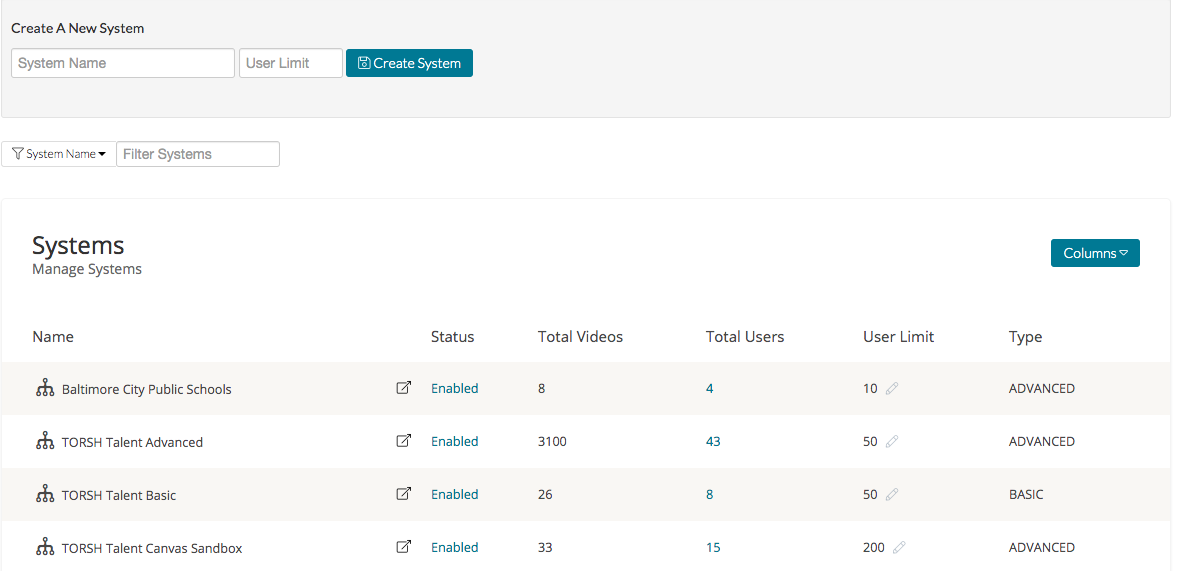Open TORSH Talent Basic external link icon
The width and height of the screenshot is (1200, 571).
[x=403, y=494]
